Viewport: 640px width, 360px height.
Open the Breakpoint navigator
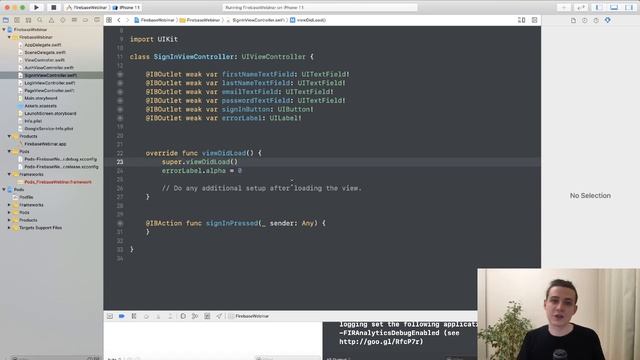click(85, 20)
